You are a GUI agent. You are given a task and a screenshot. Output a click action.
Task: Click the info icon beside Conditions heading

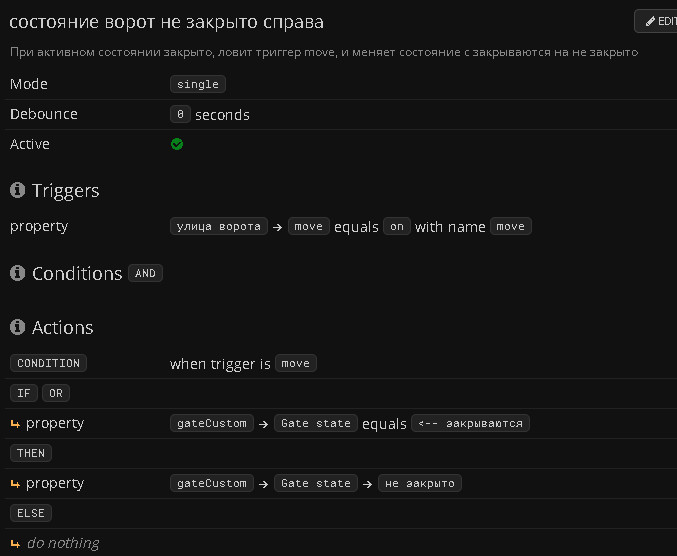pos(17,274)
